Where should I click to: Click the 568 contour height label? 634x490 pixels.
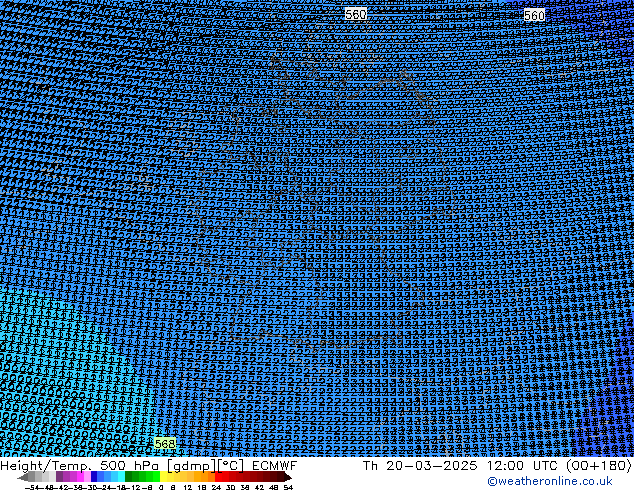coord(165,444)
